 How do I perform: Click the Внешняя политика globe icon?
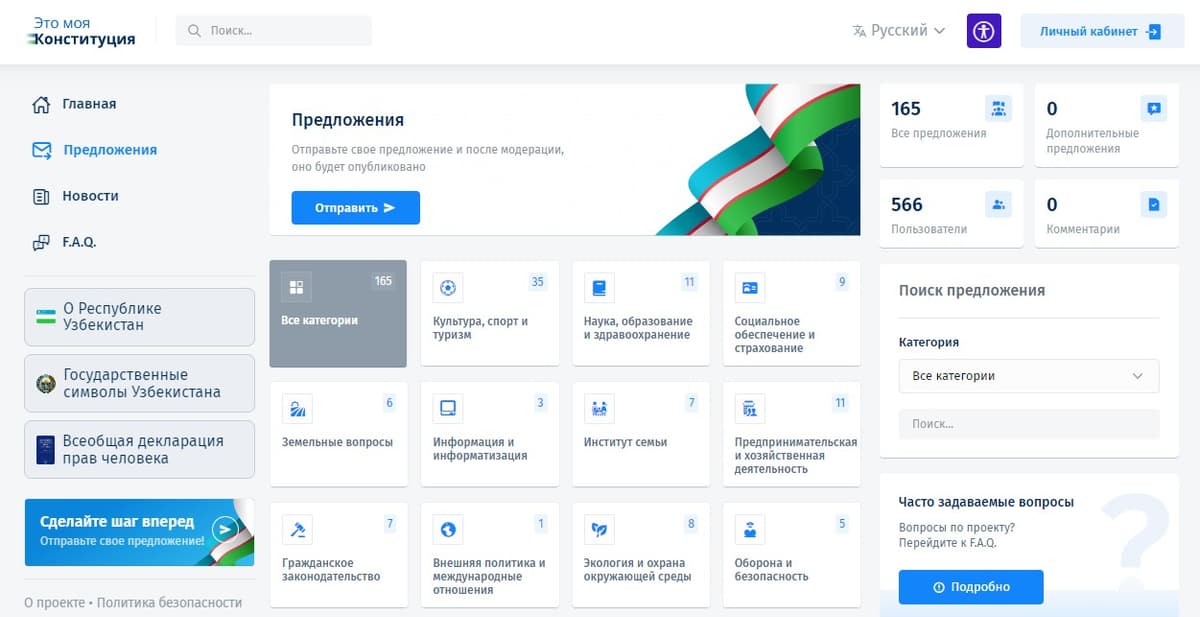tap(447, 529)
